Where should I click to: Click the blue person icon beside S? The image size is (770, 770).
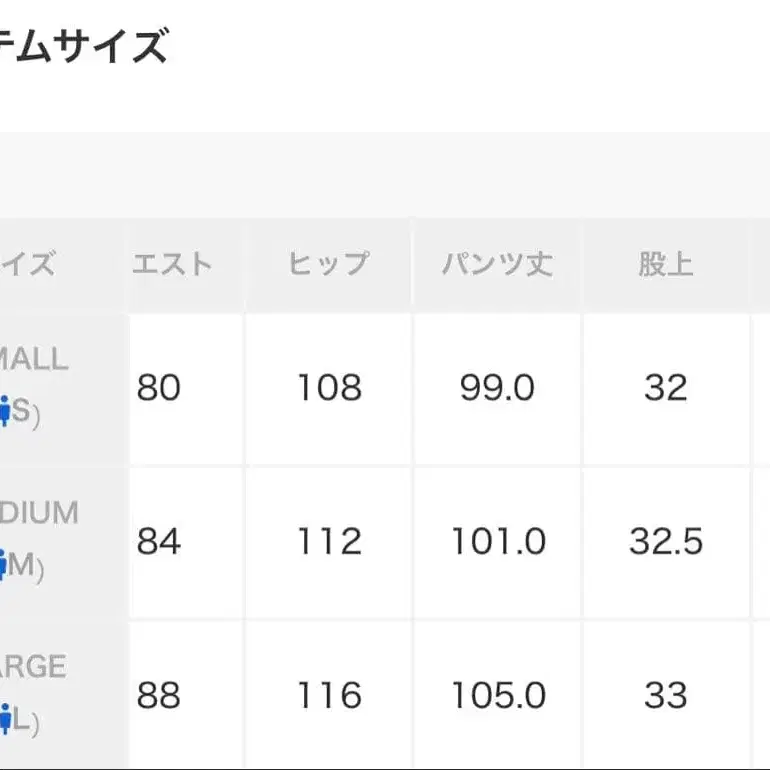click(x=4, y=411)
